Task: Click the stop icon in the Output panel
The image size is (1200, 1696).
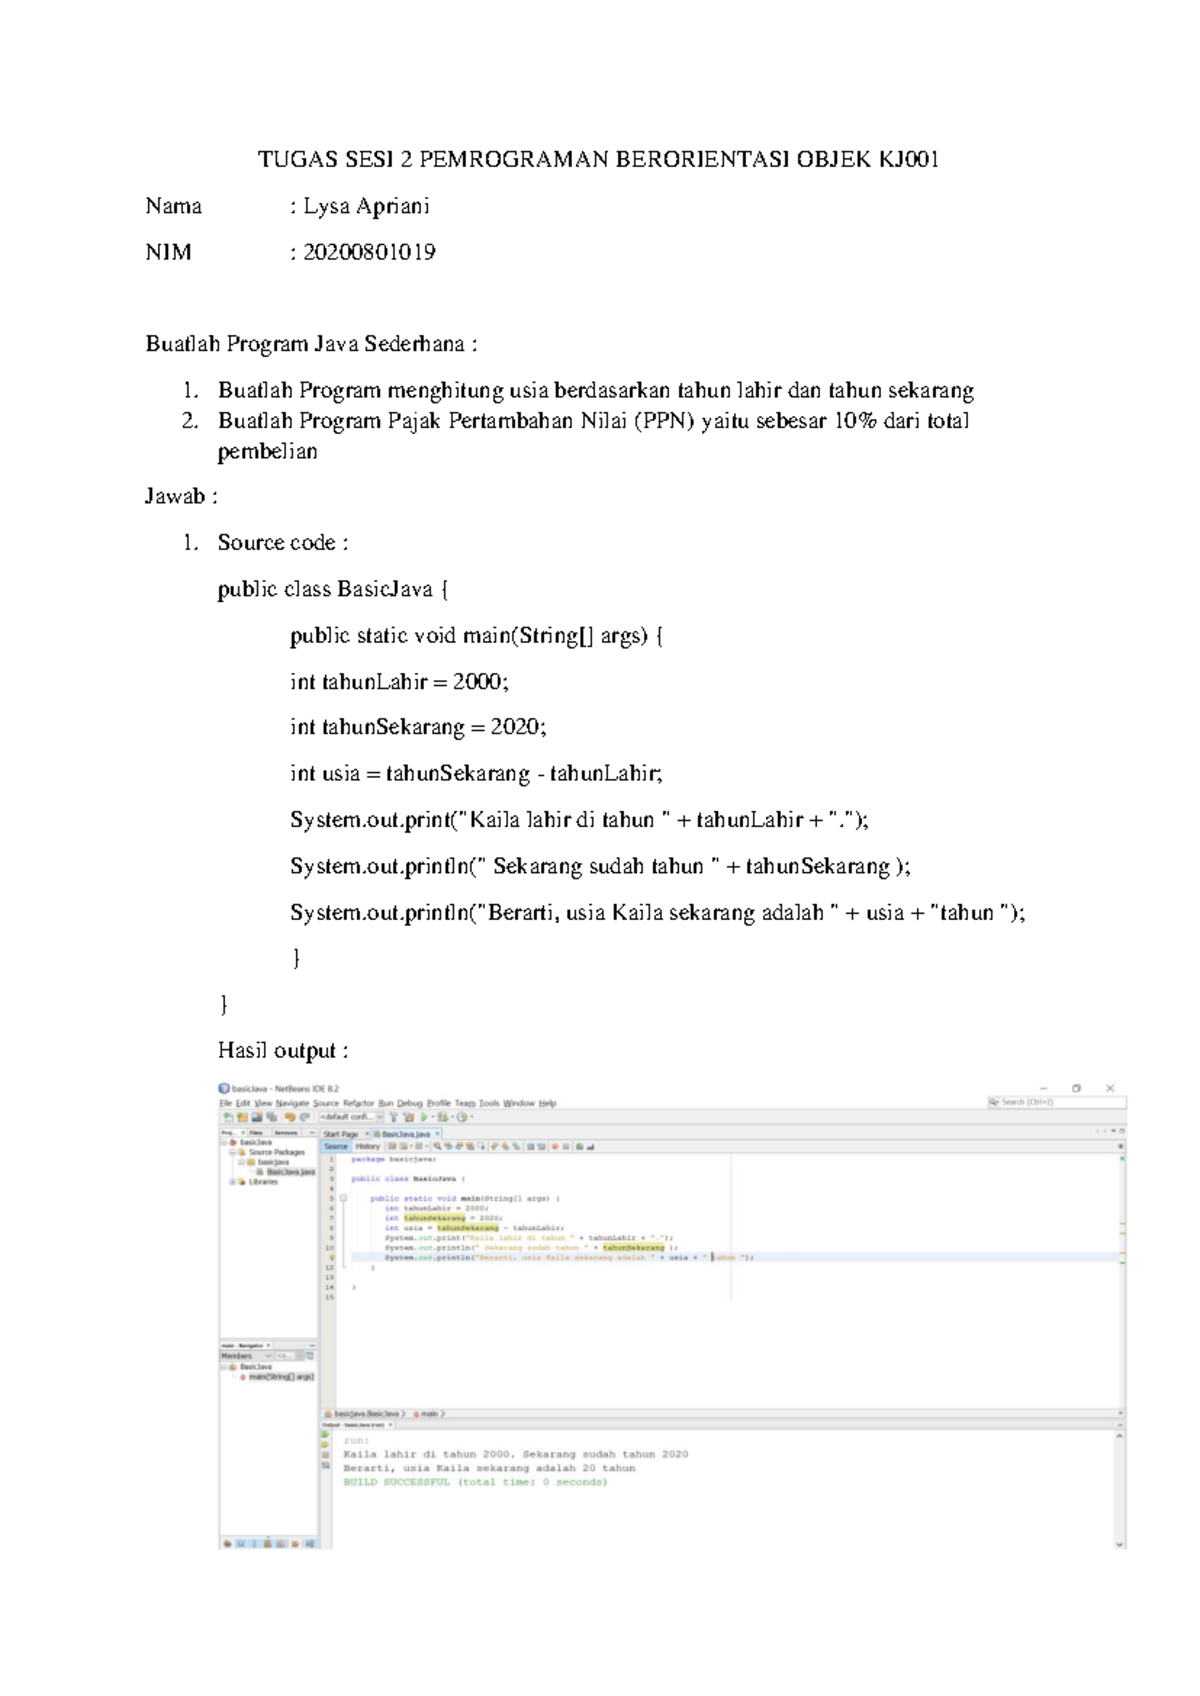Action: [x=325, y=1455]
